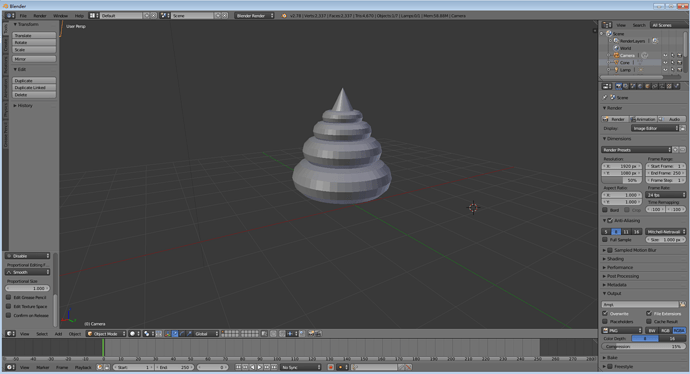This screenshot has width=690, height=374.
Task: Hide the Cone object with eye icon
Action: click(665, 62)
